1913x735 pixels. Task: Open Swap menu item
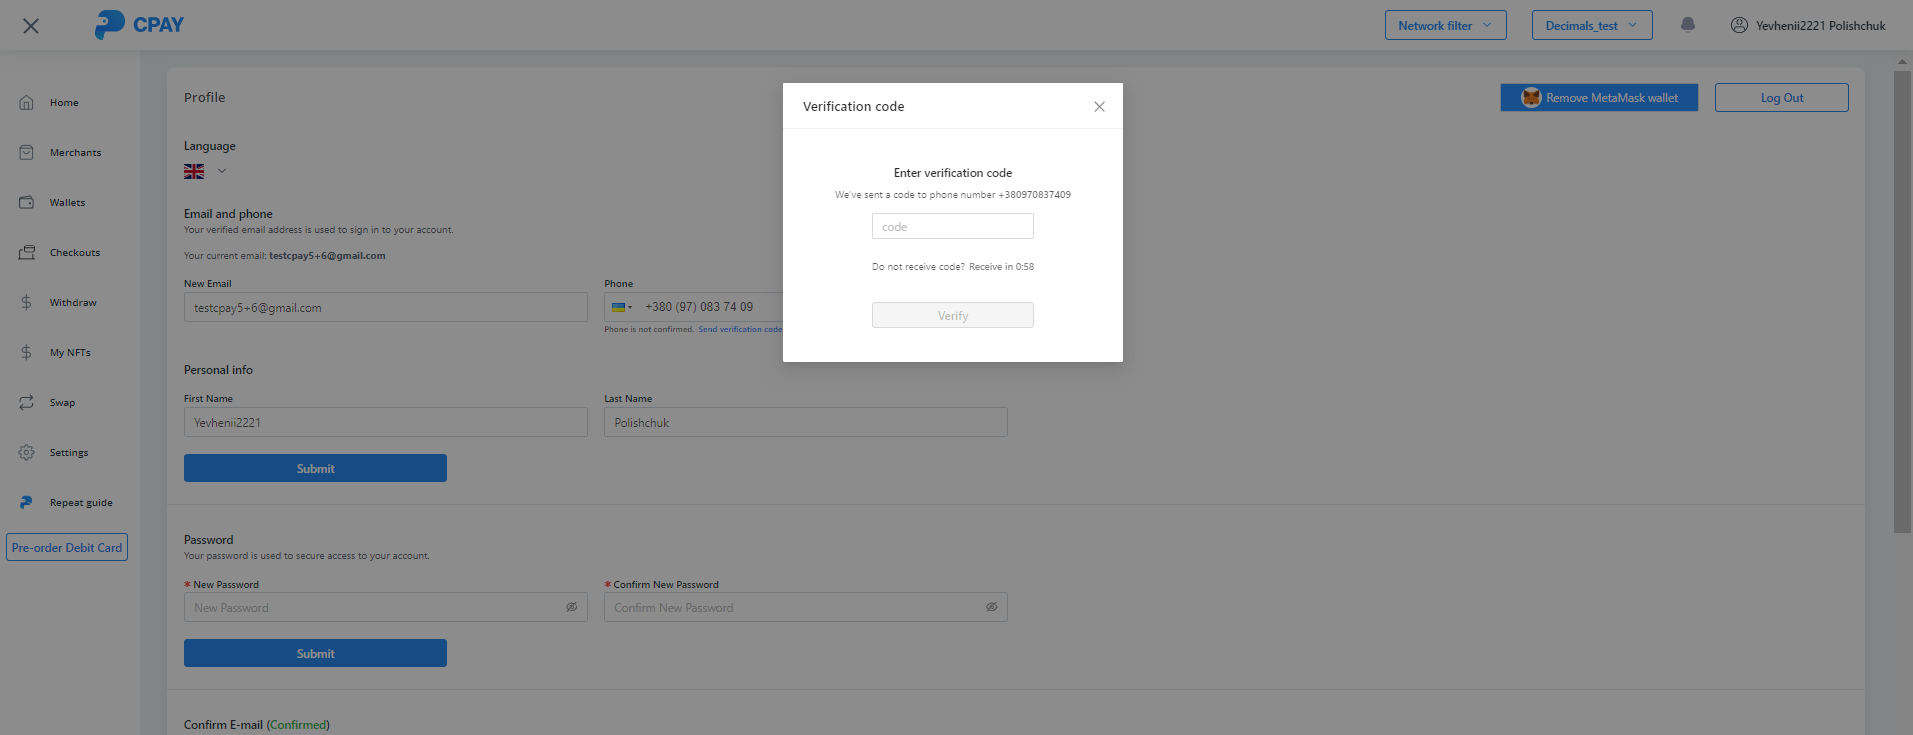[62, 402]
